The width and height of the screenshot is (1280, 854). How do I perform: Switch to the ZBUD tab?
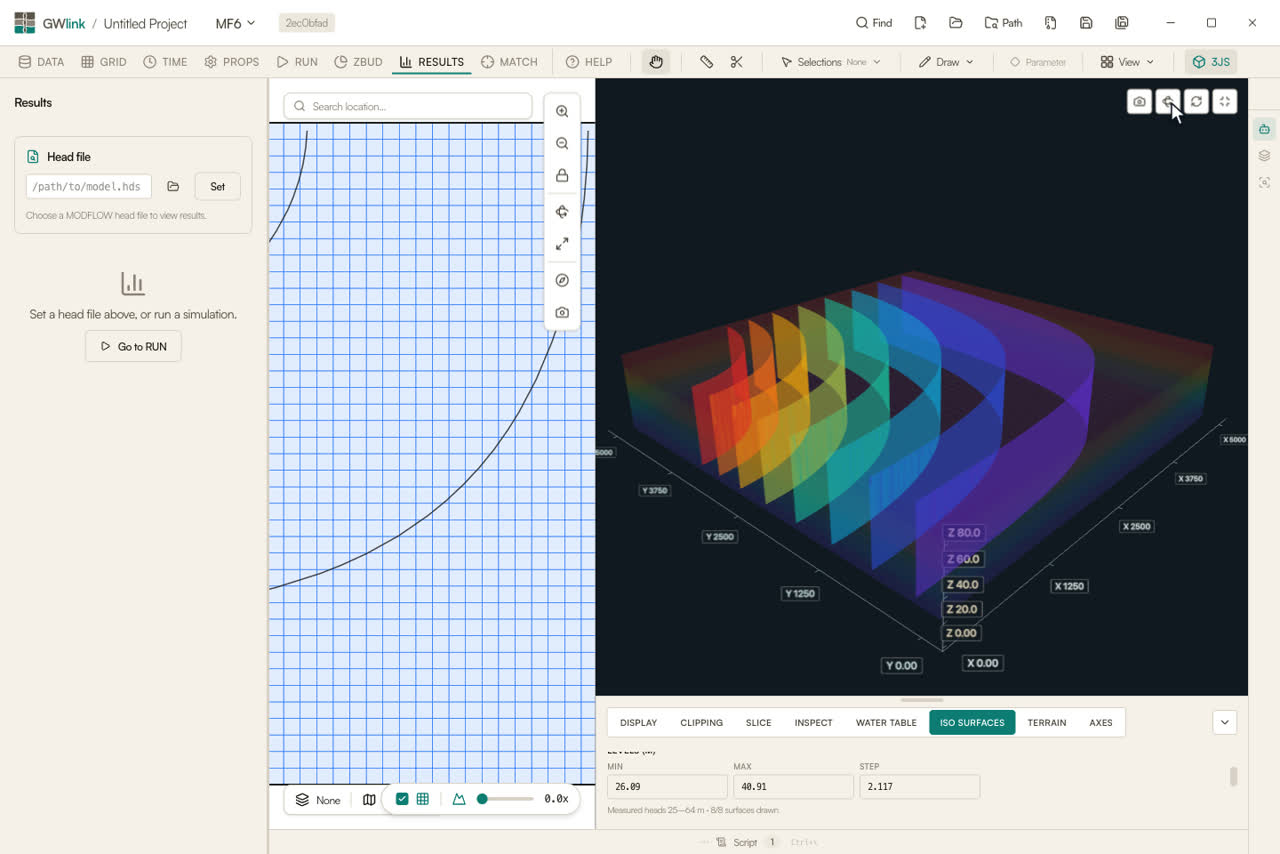pos(358,62)
